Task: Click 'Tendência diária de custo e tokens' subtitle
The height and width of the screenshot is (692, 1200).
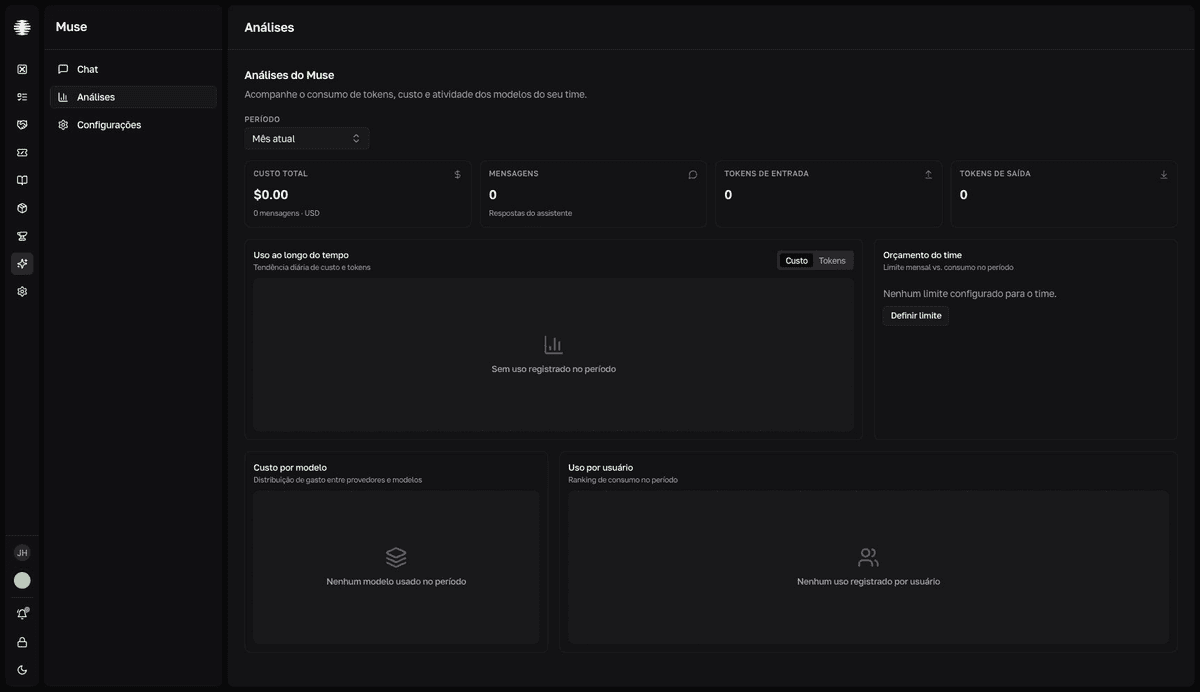Action: click(312, 267)
